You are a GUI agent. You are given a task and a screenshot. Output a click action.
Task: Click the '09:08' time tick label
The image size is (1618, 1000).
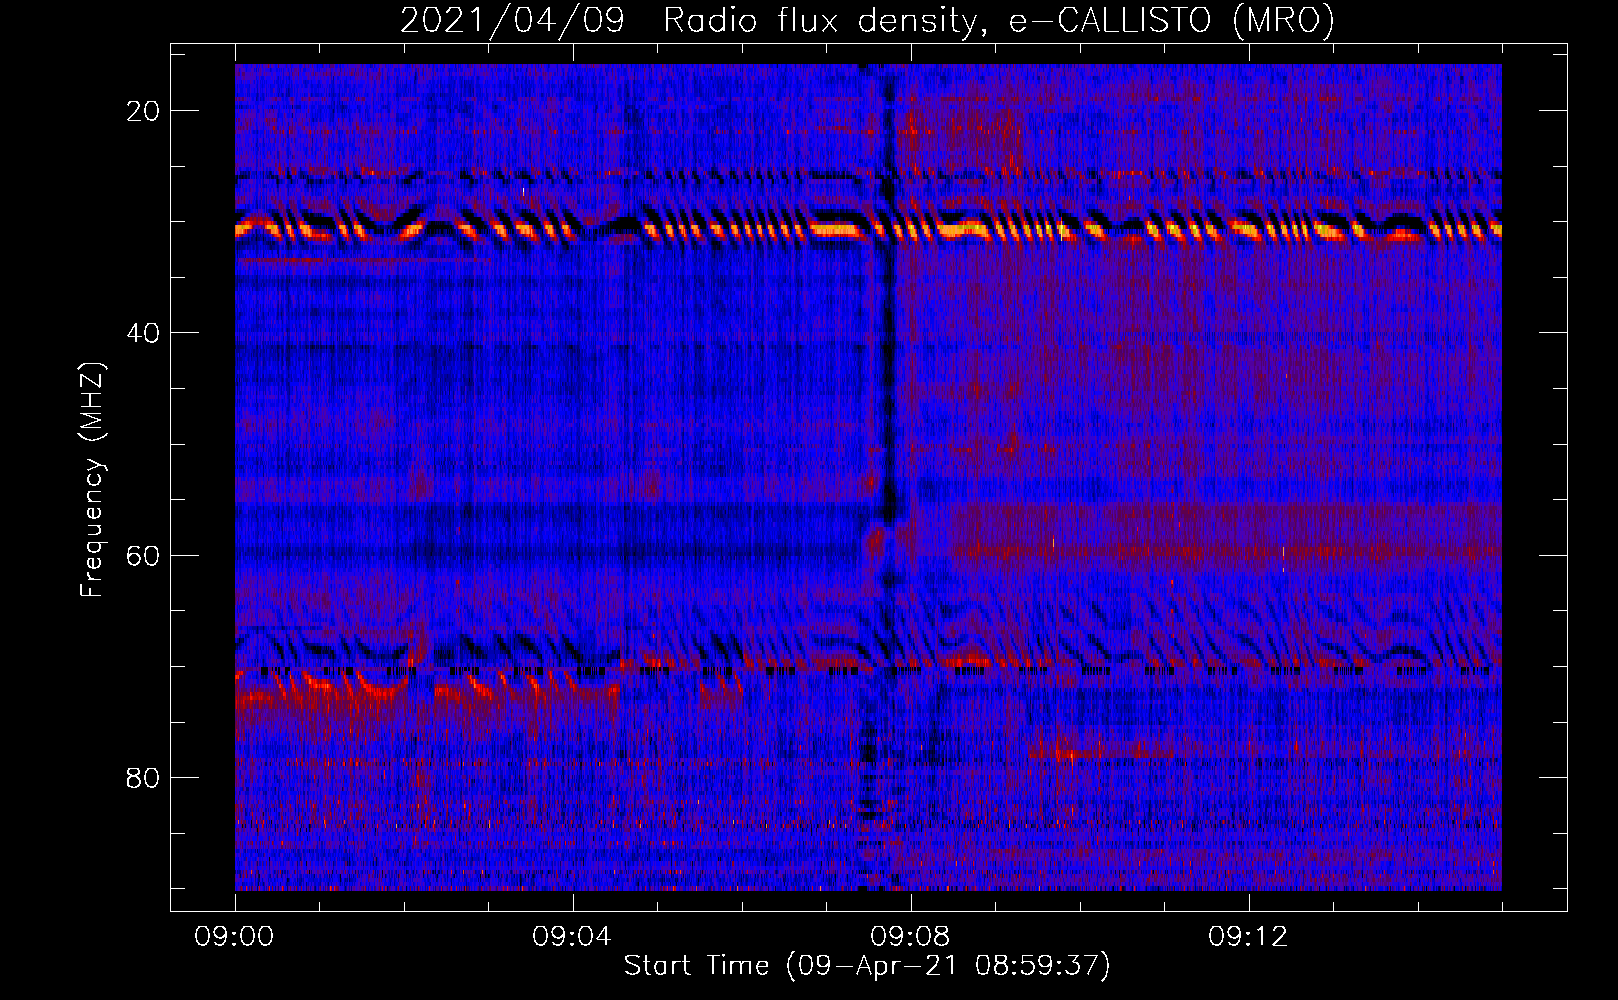click(911, 937)
